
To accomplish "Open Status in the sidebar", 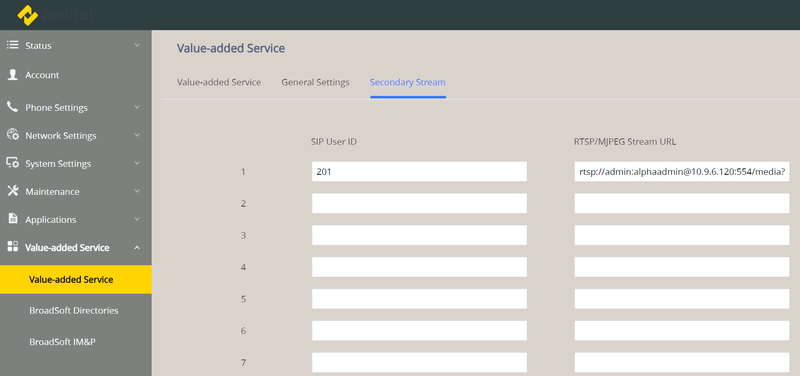I will click(38, 45).
